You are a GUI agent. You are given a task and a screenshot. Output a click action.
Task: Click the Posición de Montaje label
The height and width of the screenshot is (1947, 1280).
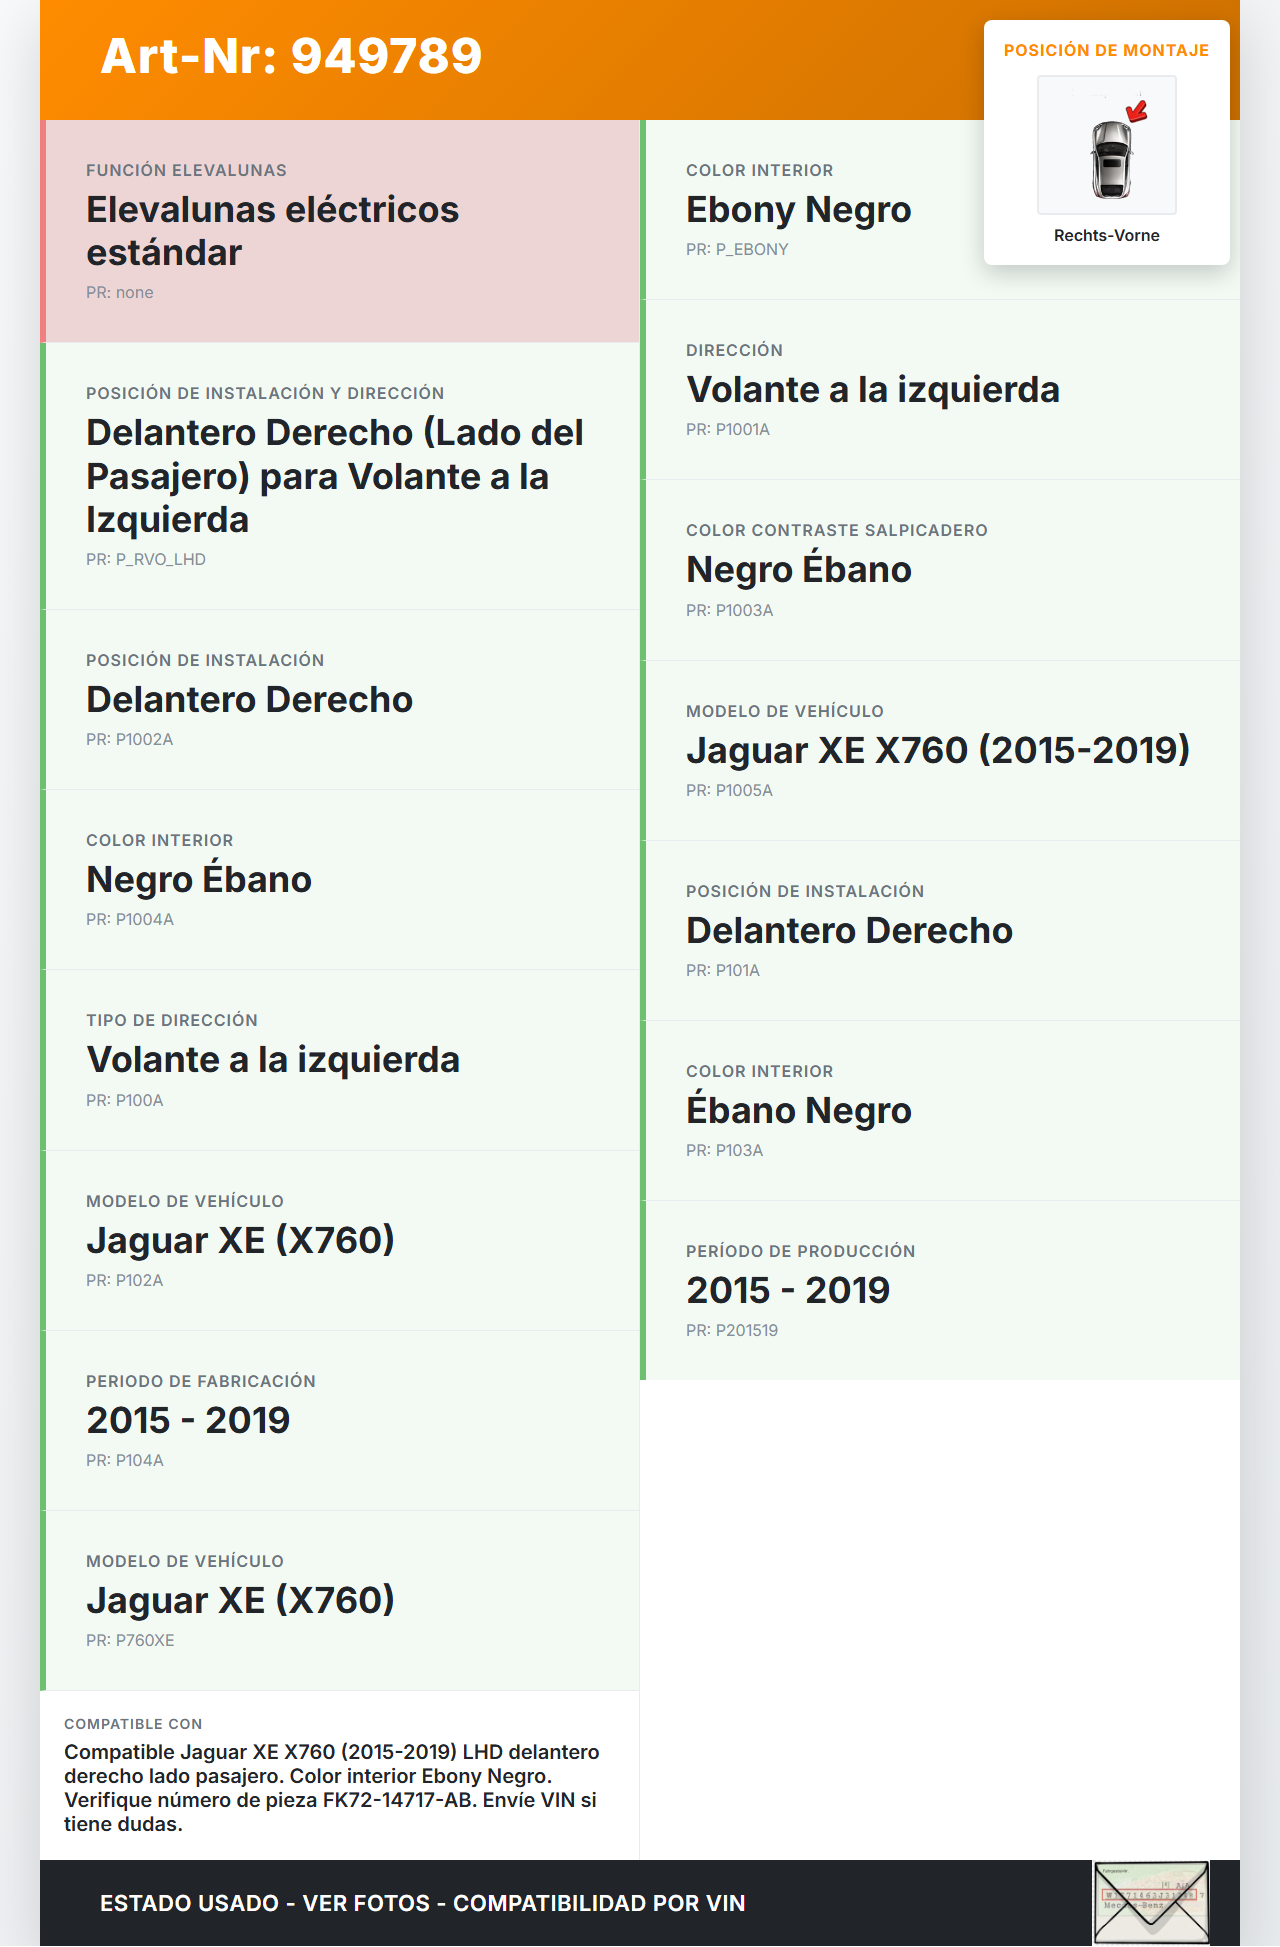pos(1106,50)
